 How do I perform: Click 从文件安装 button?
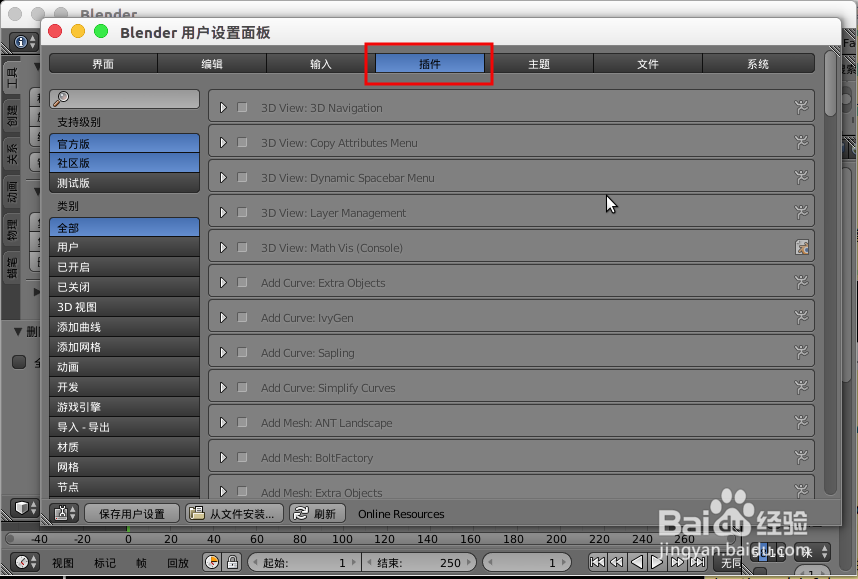tap(234, 513)
